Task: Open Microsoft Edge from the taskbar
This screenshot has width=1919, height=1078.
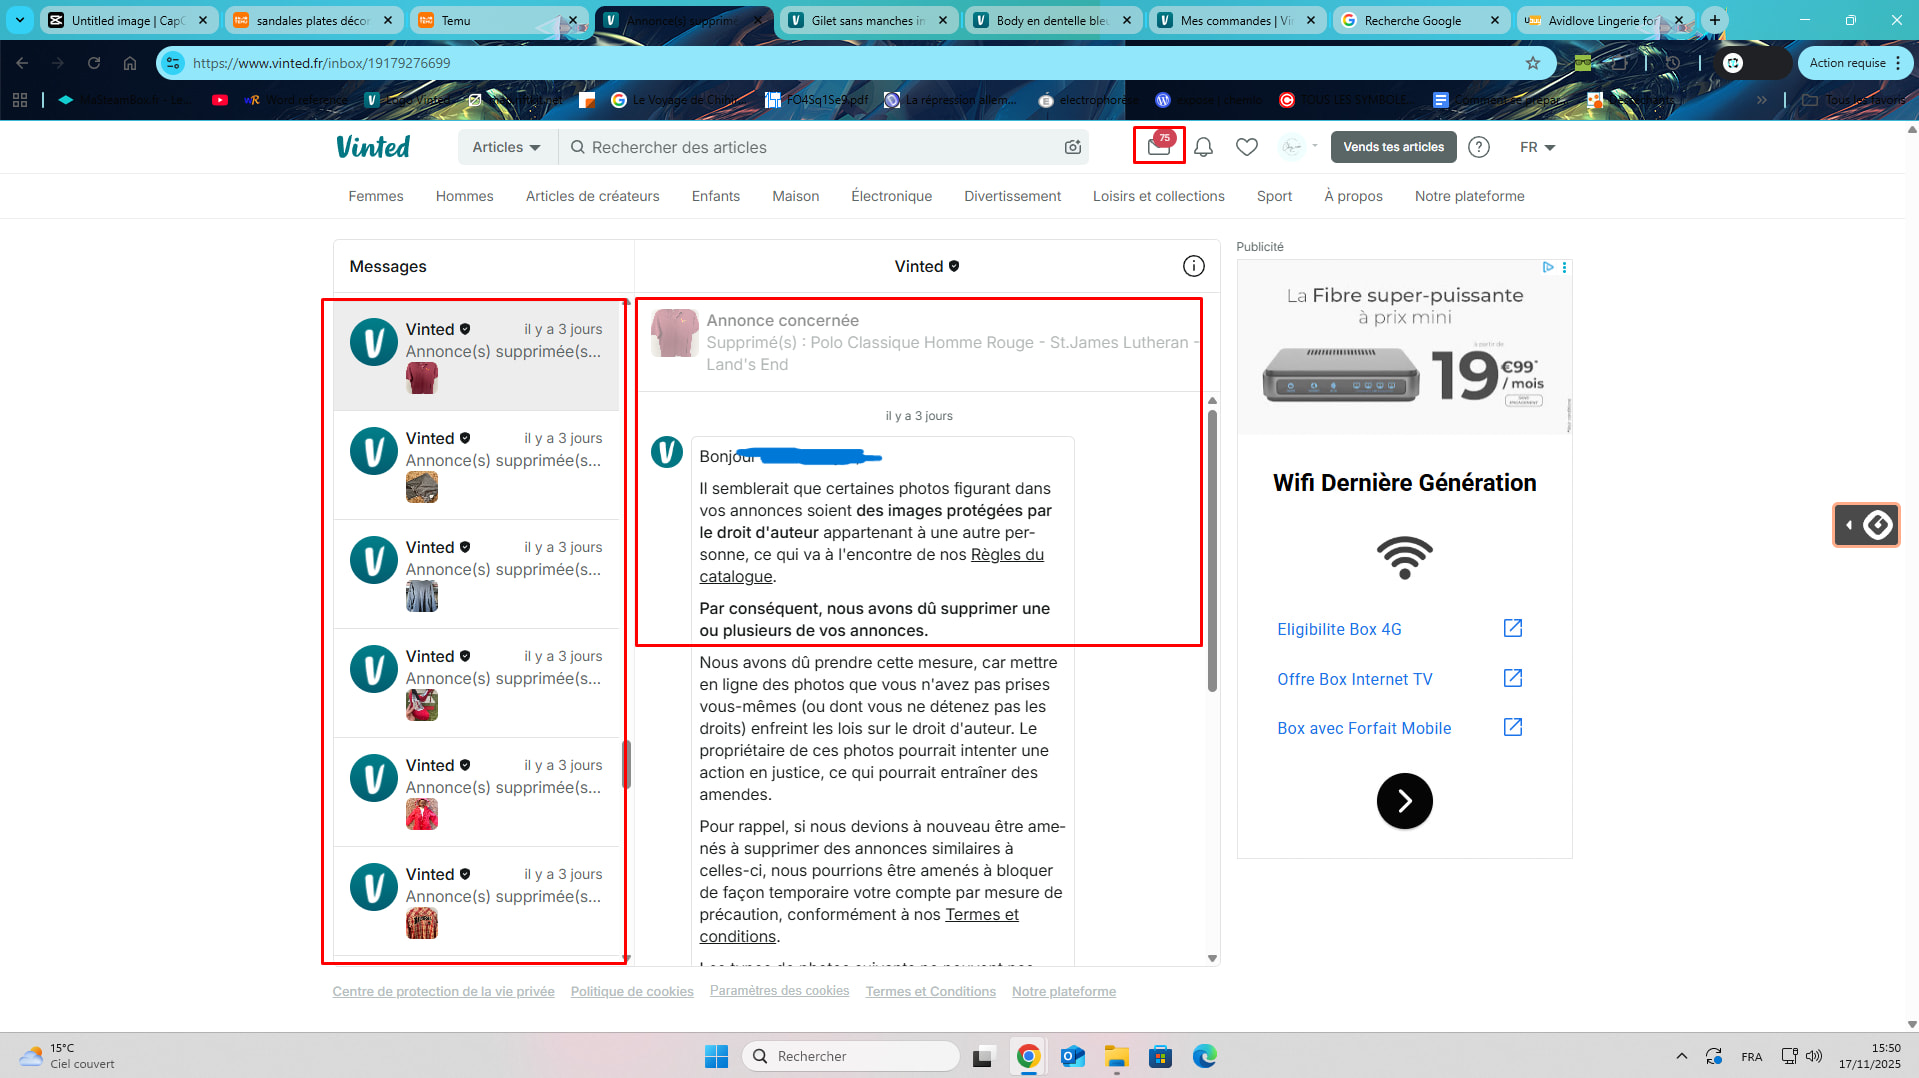Action: [1205, 1056]
